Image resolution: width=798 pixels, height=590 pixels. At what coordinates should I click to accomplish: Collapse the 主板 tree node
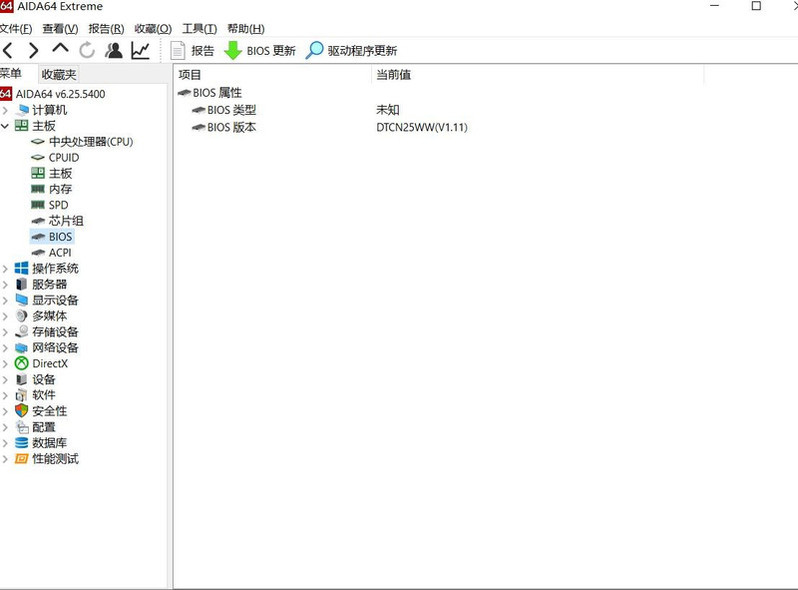(x=6, y=126)
